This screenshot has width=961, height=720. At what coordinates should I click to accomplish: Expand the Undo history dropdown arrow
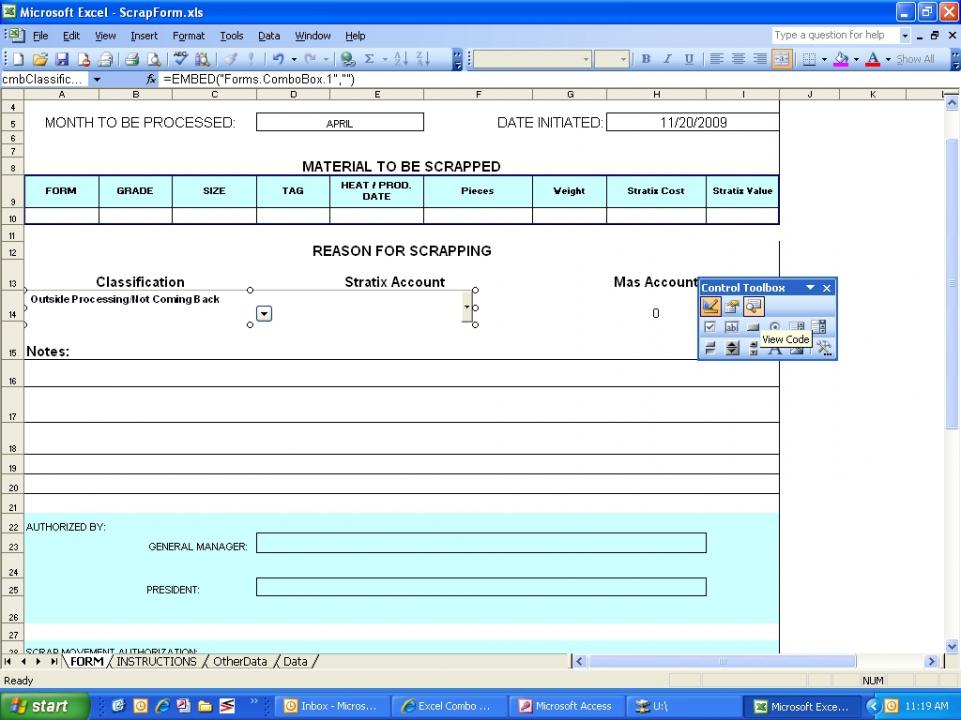(294, 59)
